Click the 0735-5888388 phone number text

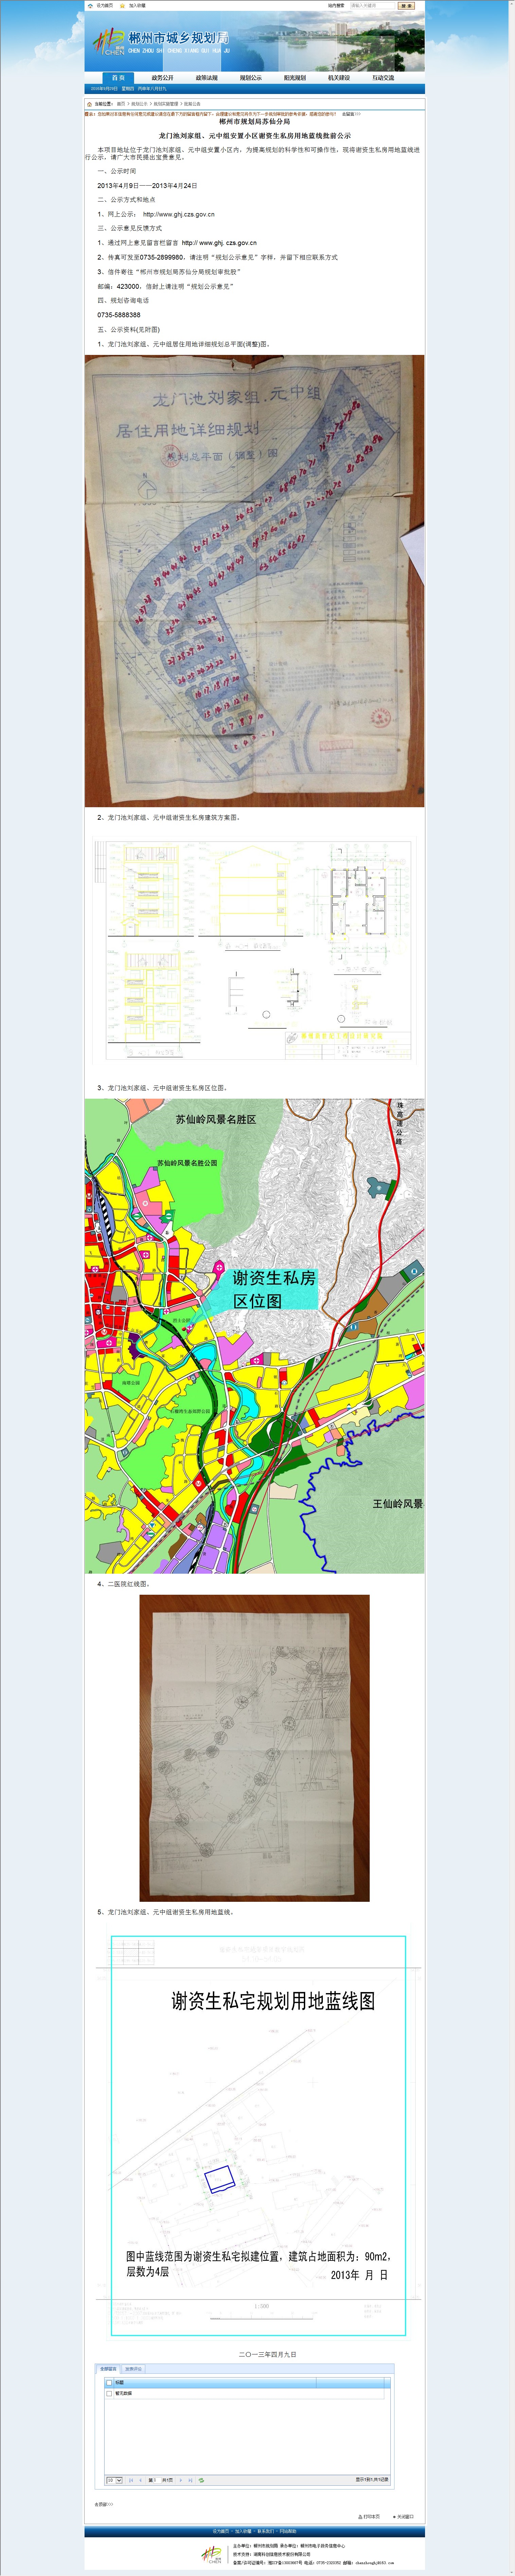coord(119,315)
